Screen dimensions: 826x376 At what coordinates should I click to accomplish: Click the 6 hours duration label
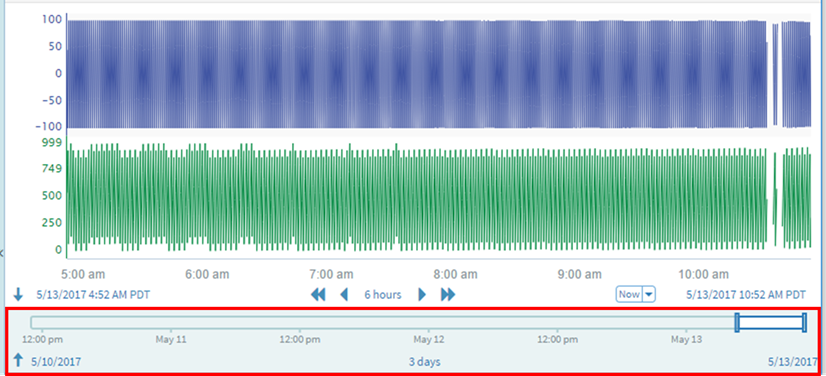pos(383,295)
